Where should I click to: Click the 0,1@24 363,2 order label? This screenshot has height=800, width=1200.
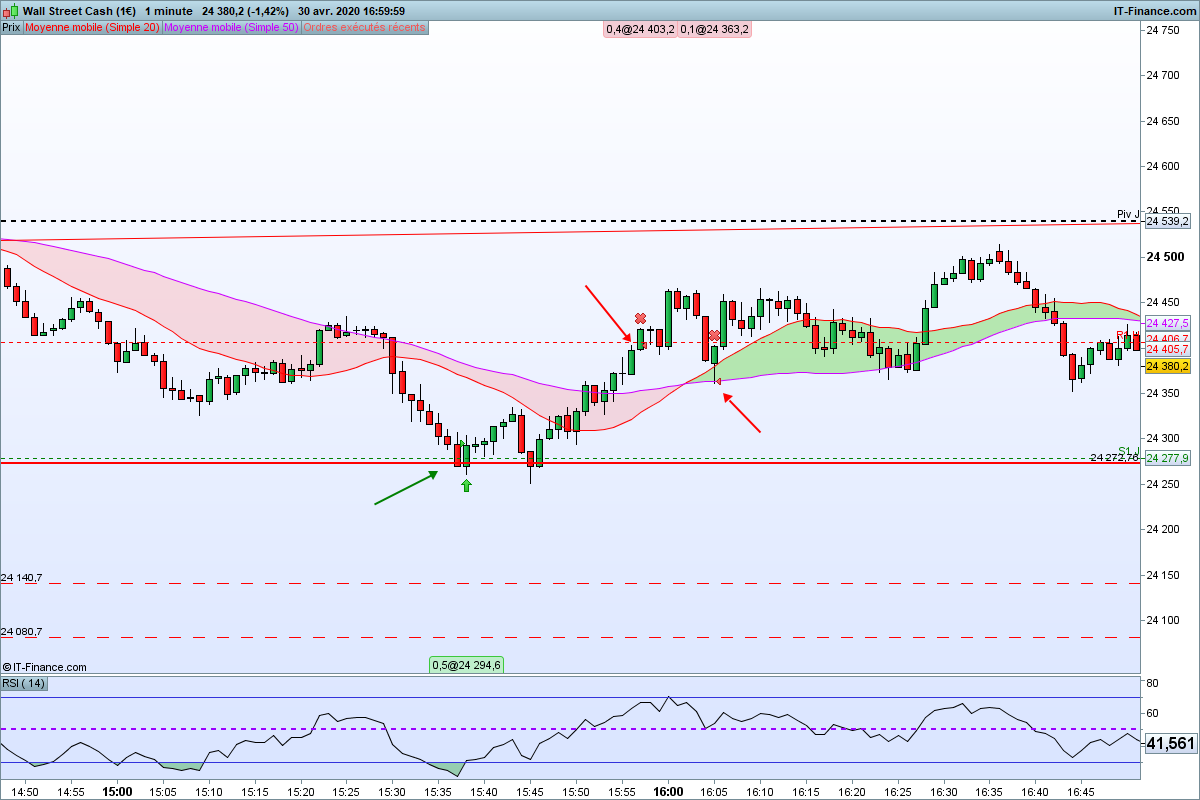(x=714, y=29)
